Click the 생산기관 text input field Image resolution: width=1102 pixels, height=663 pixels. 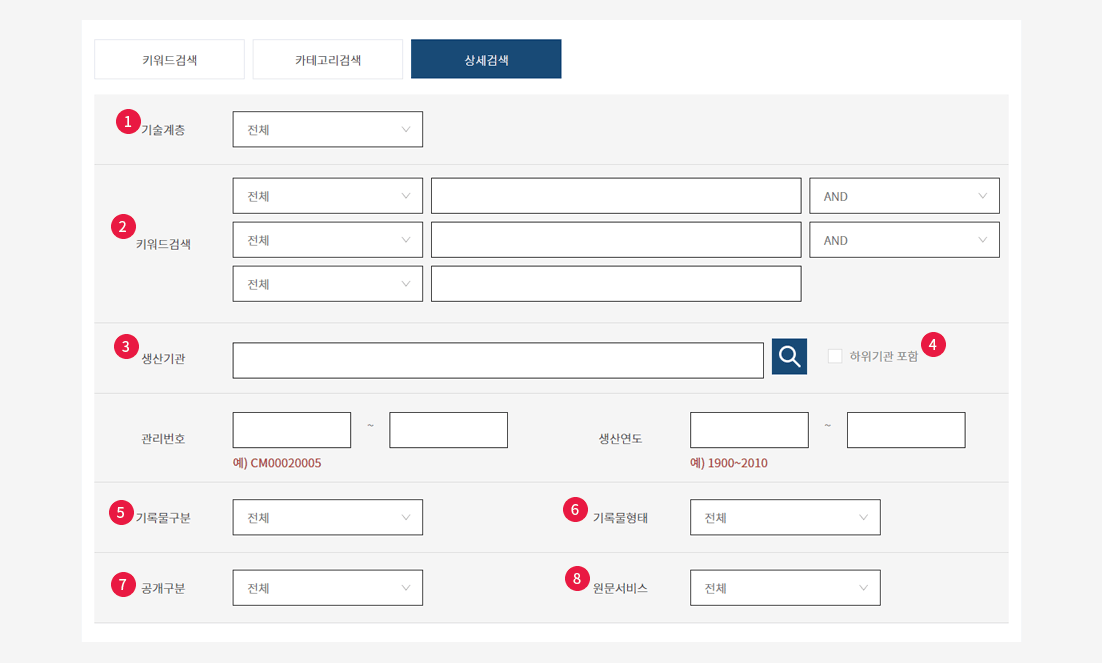498,361
